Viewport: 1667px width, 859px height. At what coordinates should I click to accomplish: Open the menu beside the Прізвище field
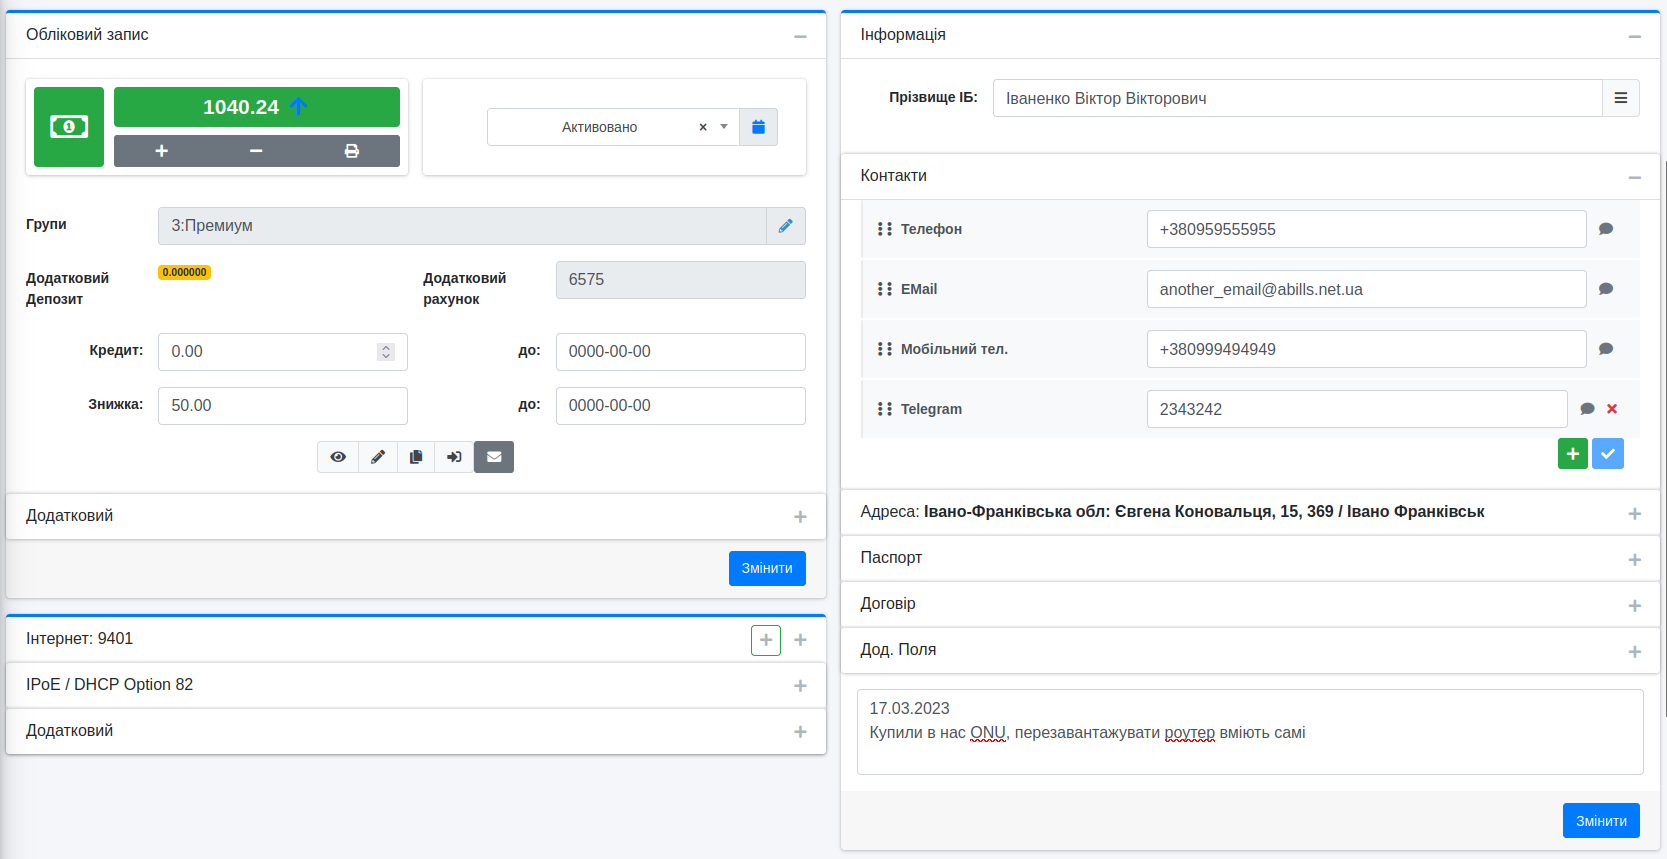(x=1621, y=98)
